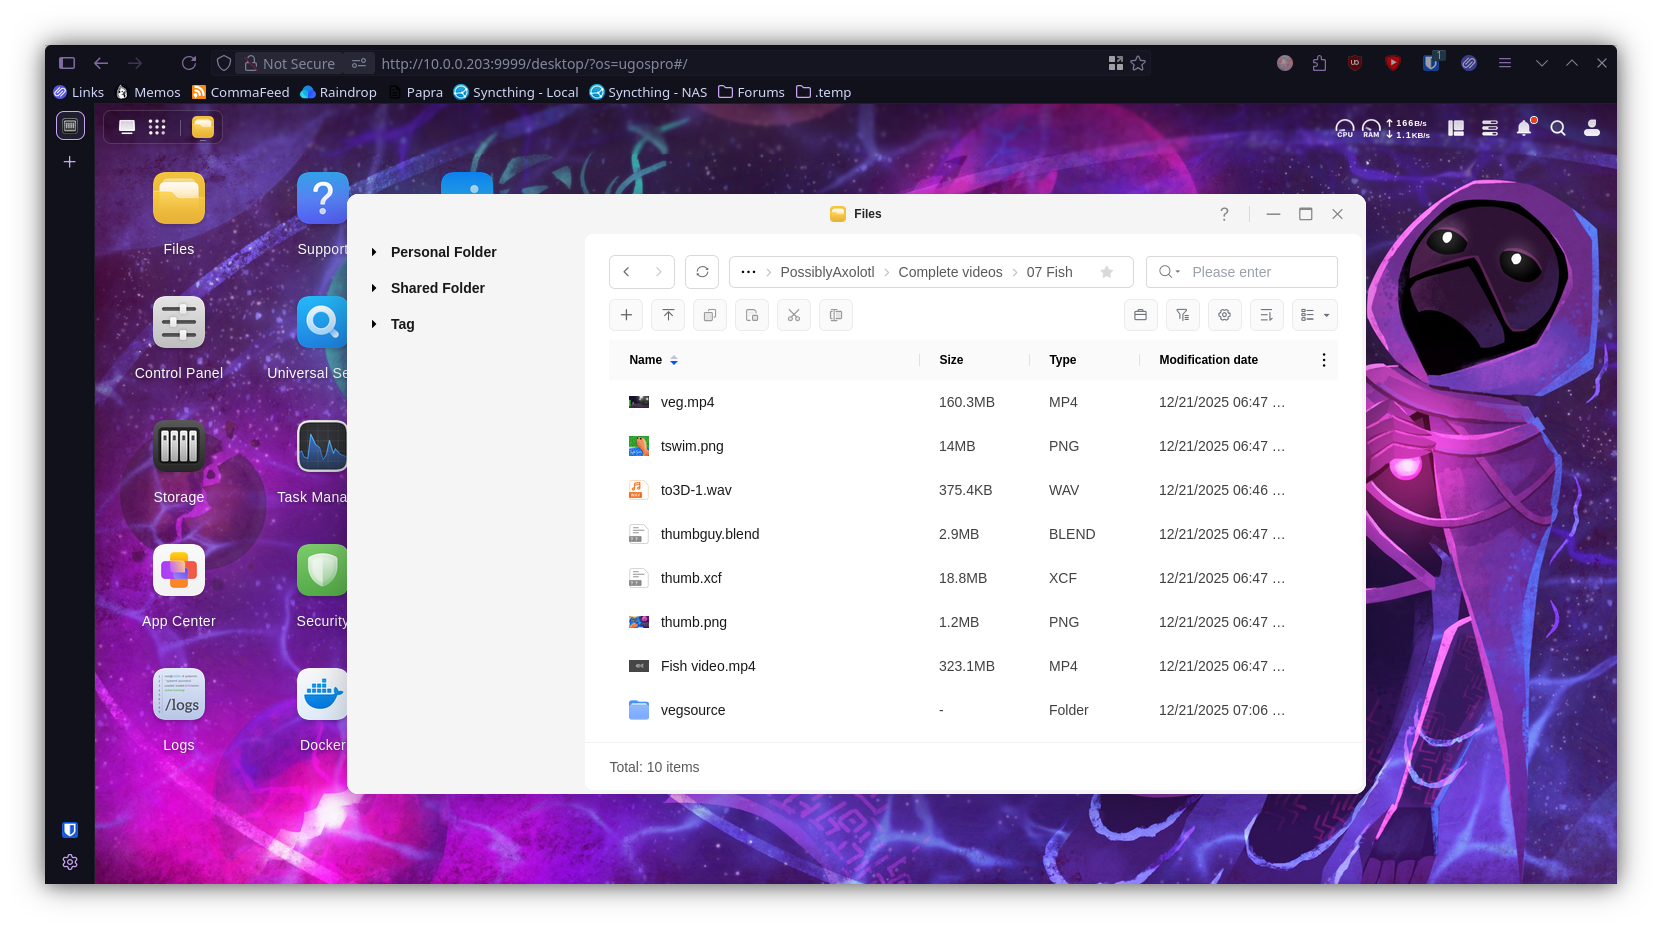Open the filter icon in Files toolbar
The height and width of the screenshot is (929, 1662).
(x=1182, y=315)
